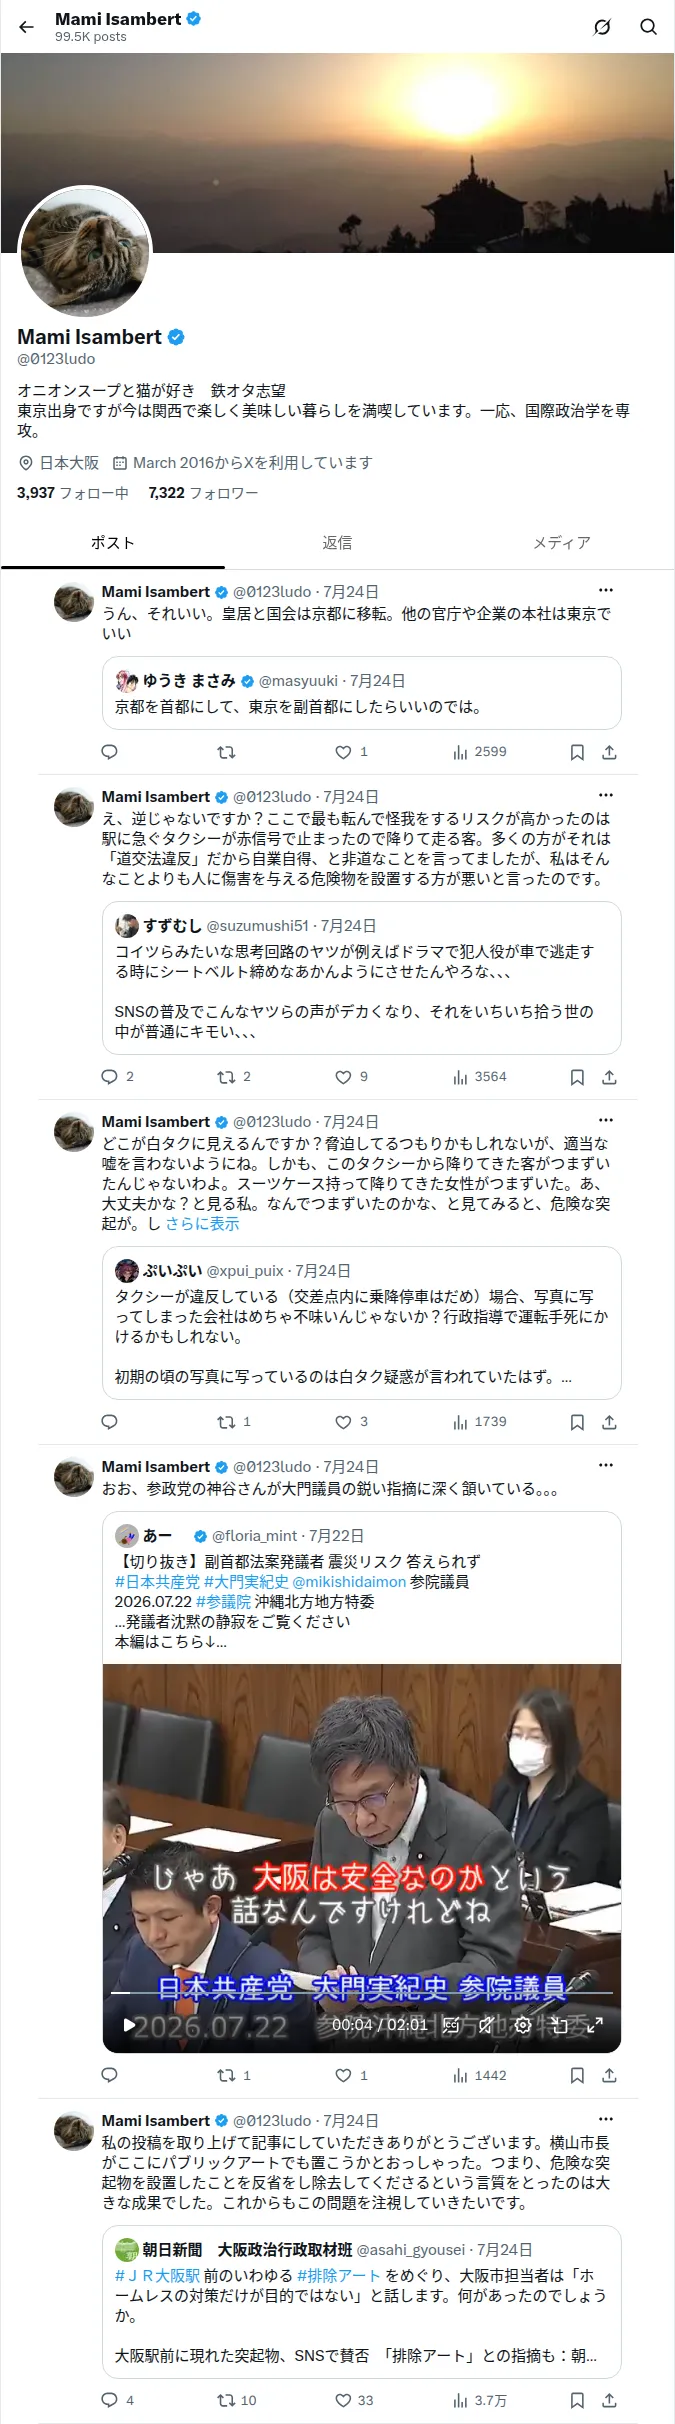This screenshot has height=2424, width=675.
Task: Expand the video to fullscreen
Action: [x=595, y=2025]
